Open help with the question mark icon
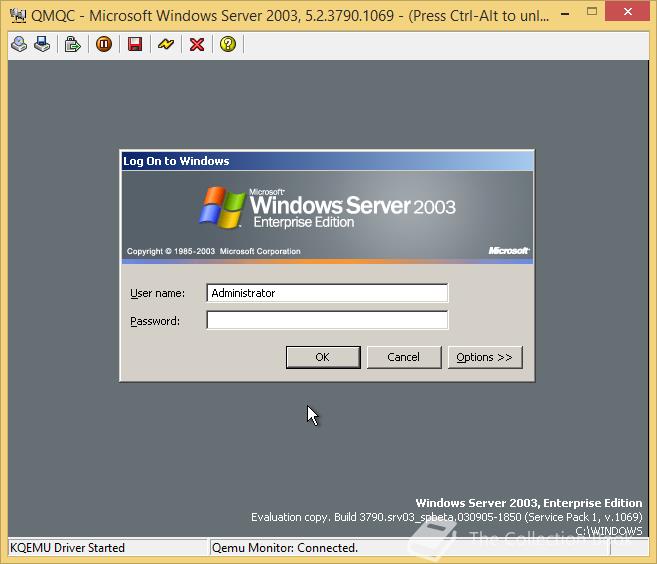The image size is (657, 564). tap(228, 44)
